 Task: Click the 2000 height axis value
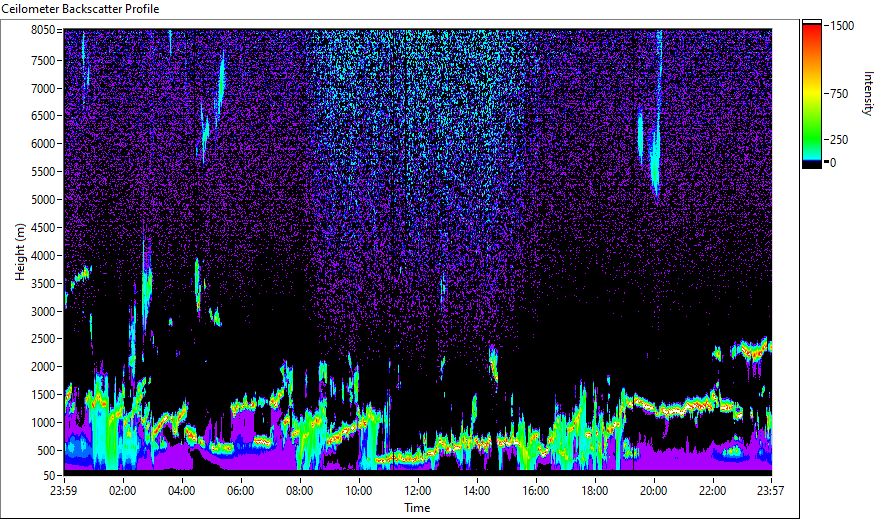click(x=43, y=367)
